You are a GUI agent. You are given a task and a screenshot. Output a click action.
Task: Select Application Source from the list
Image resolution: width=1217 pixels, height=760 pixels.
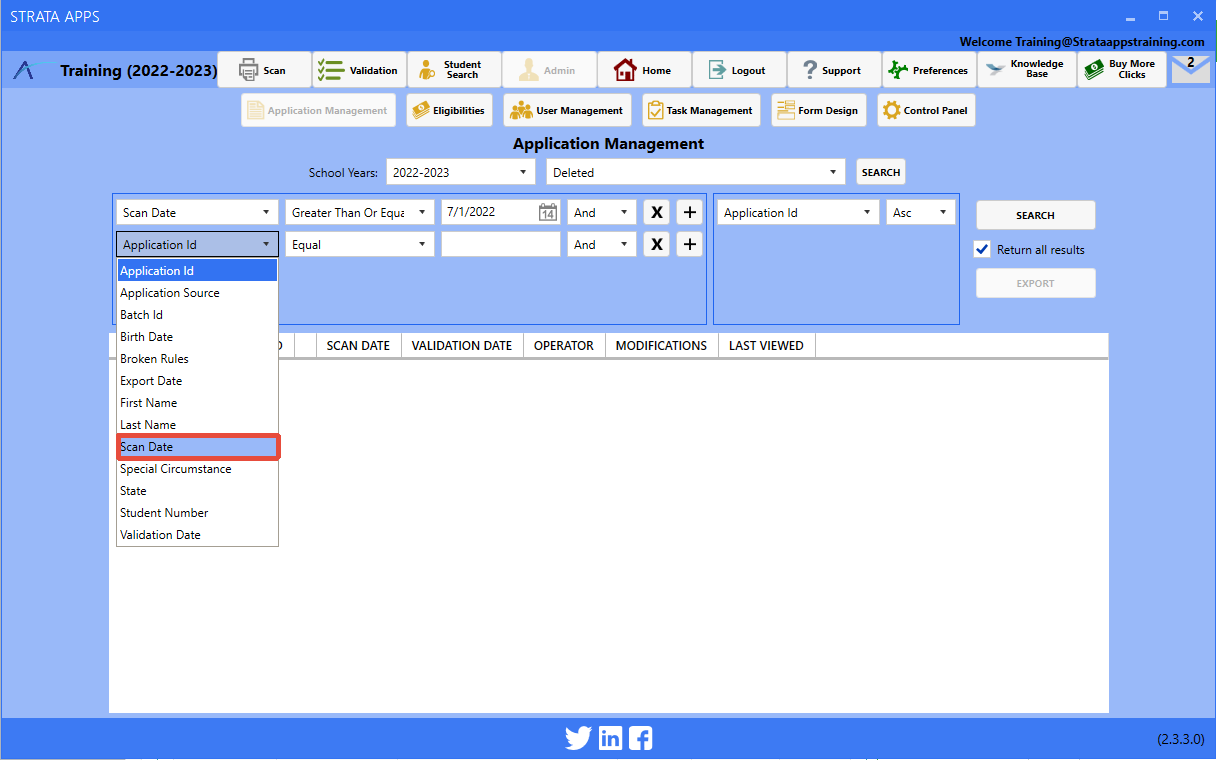click(x=197, y=292)
